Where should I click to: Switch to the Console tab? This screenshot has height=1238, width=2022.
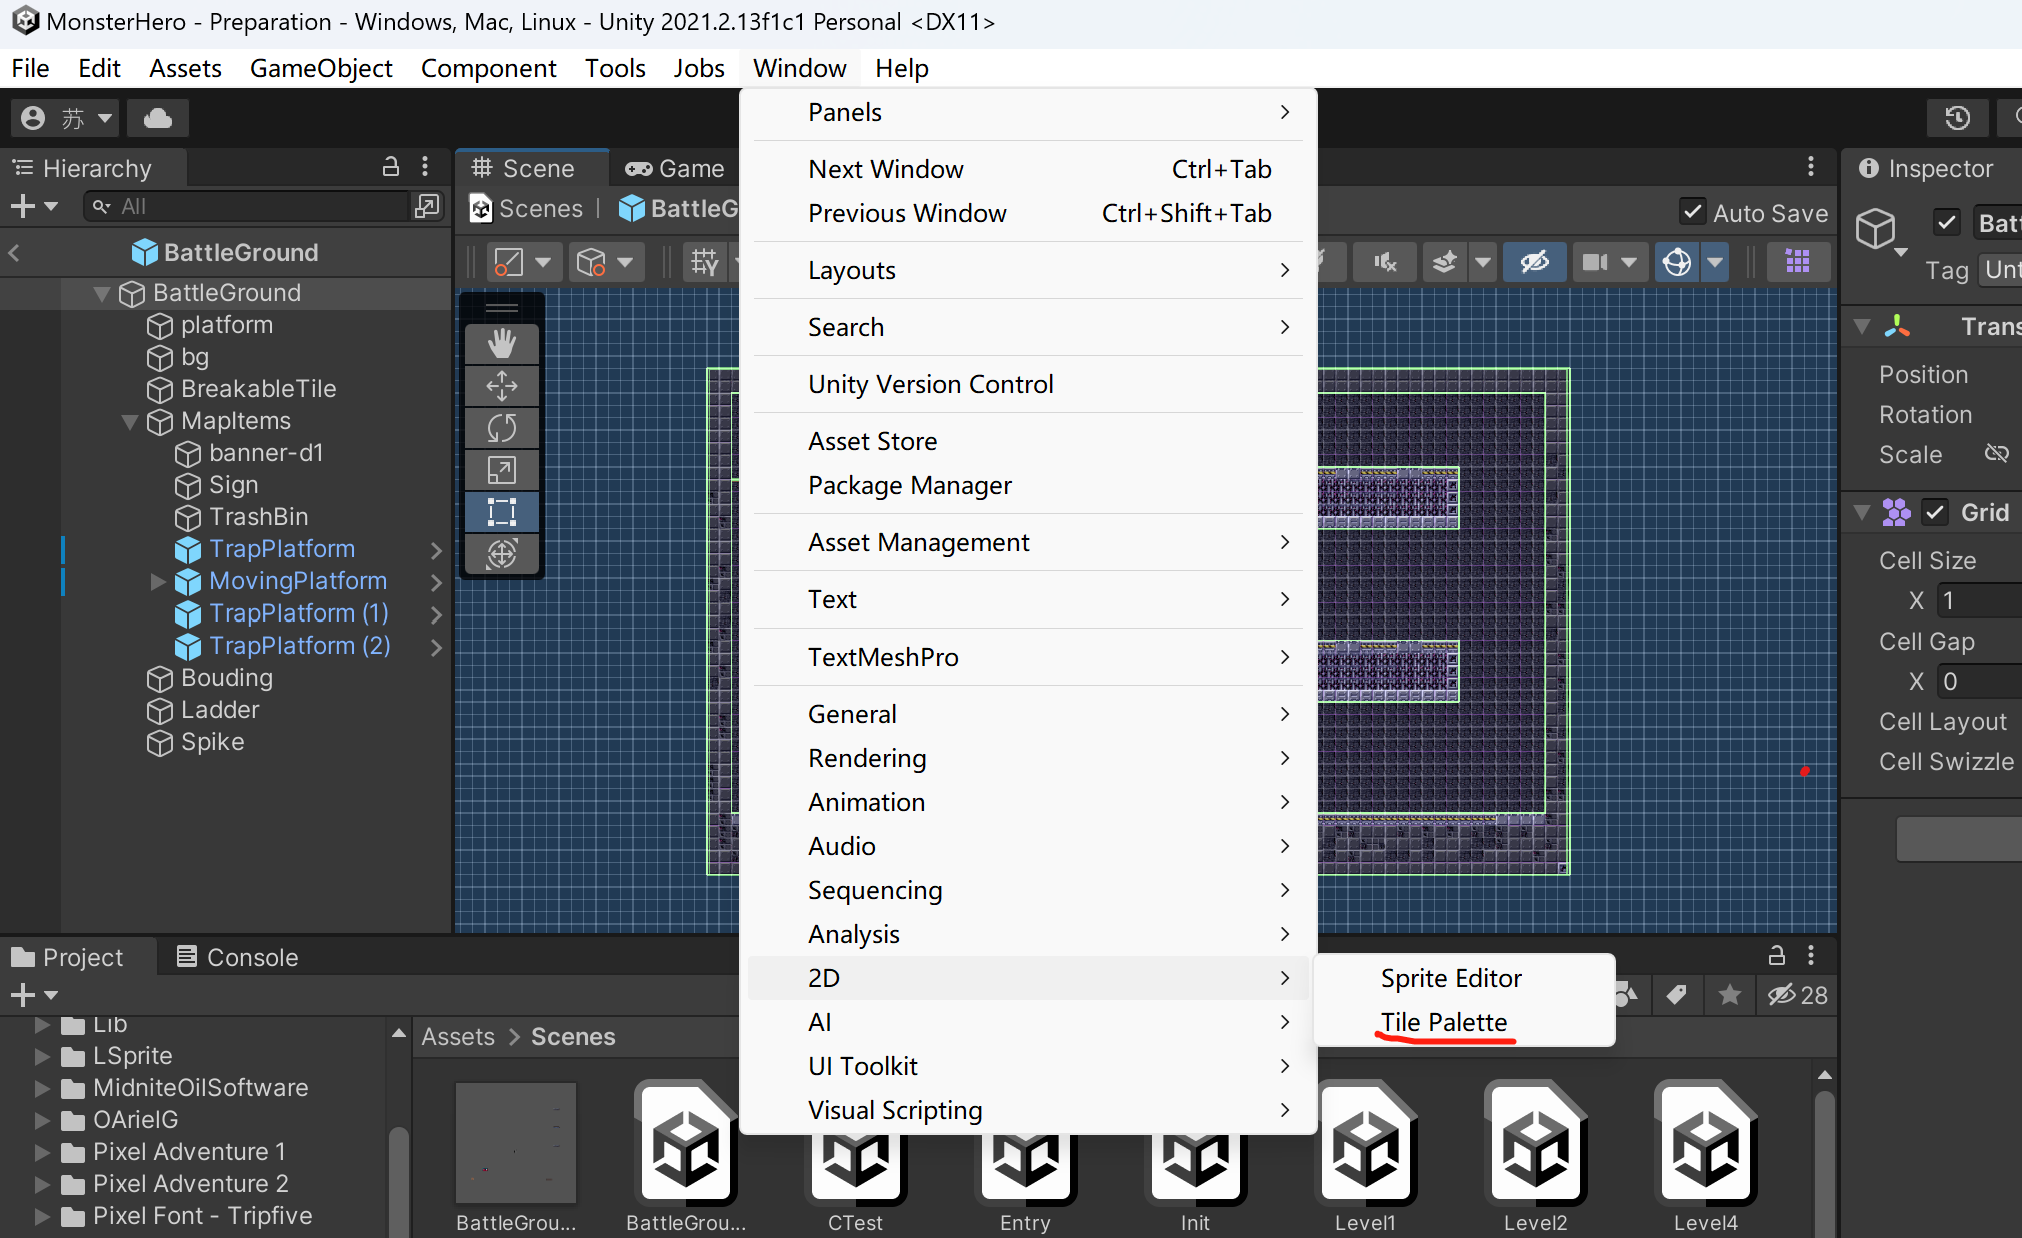click(237, 957)
